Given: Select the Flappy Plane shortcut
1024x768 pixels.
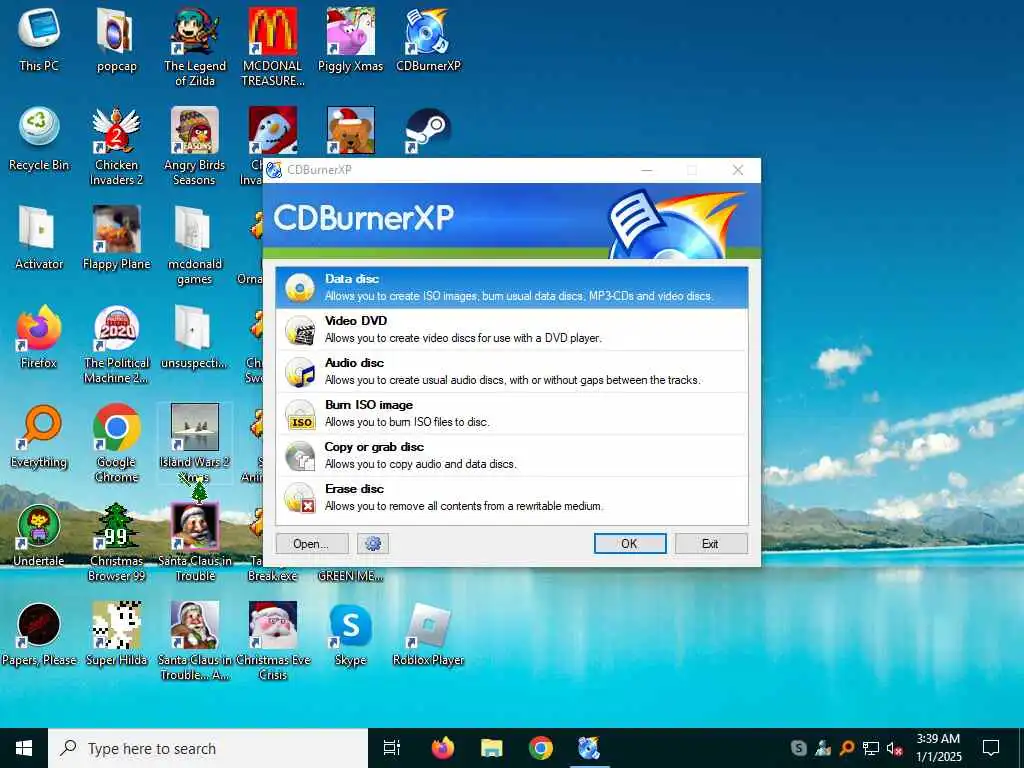Looking at the screenshot, I should [x=116, y=238].
